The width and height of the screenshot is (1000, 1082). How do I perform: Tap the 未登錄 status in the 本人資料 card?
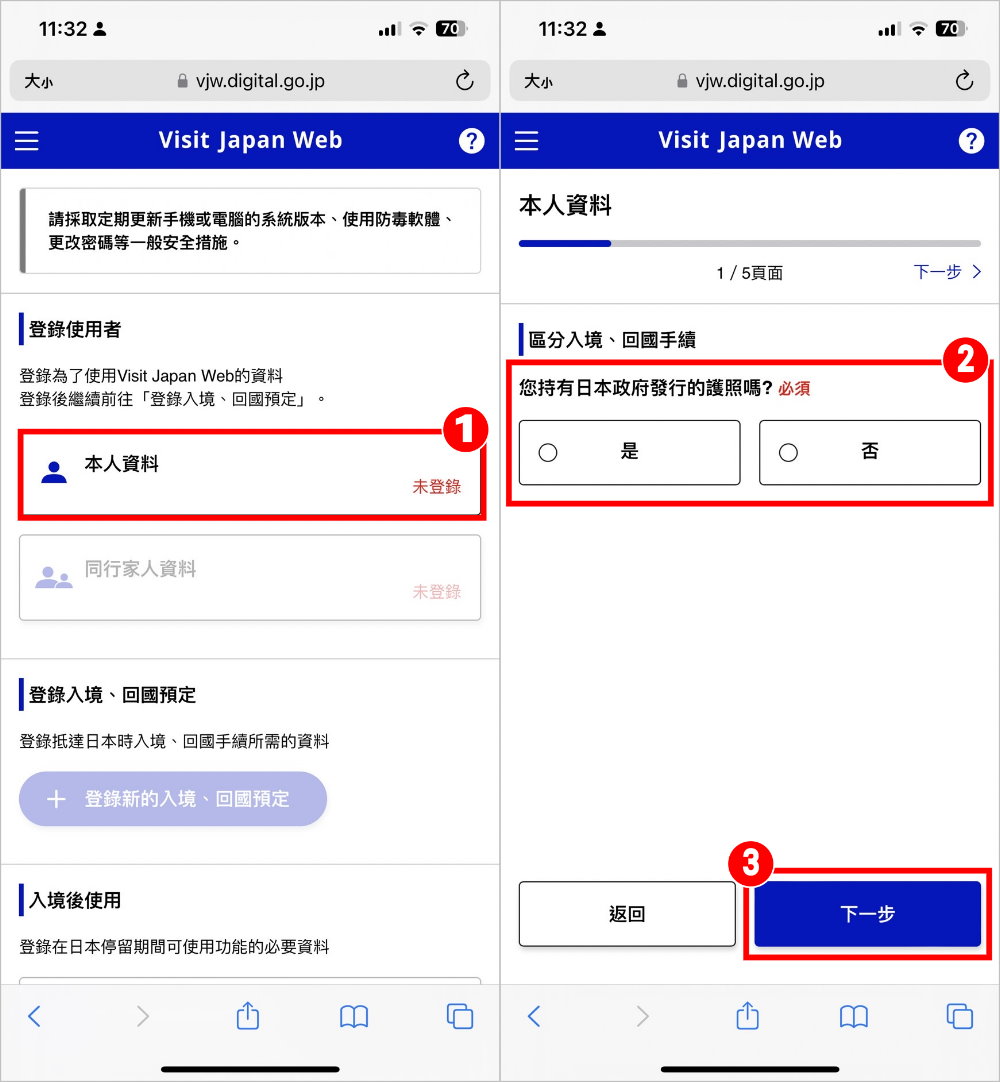[436, 486]
